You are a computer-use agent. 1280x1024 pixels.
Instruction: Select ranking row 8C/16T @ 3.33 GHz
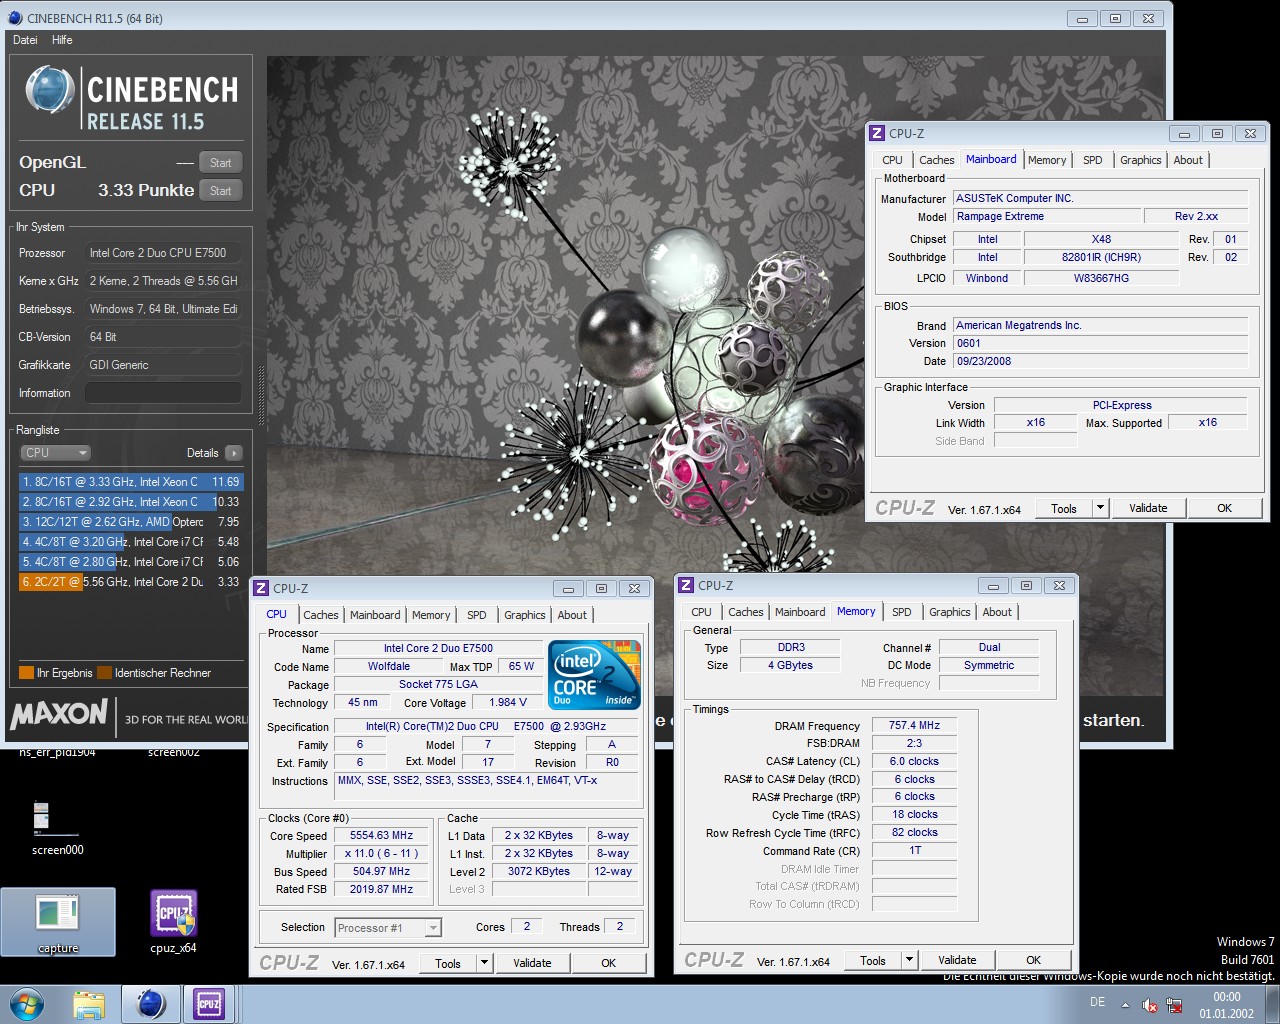(130, 481)
